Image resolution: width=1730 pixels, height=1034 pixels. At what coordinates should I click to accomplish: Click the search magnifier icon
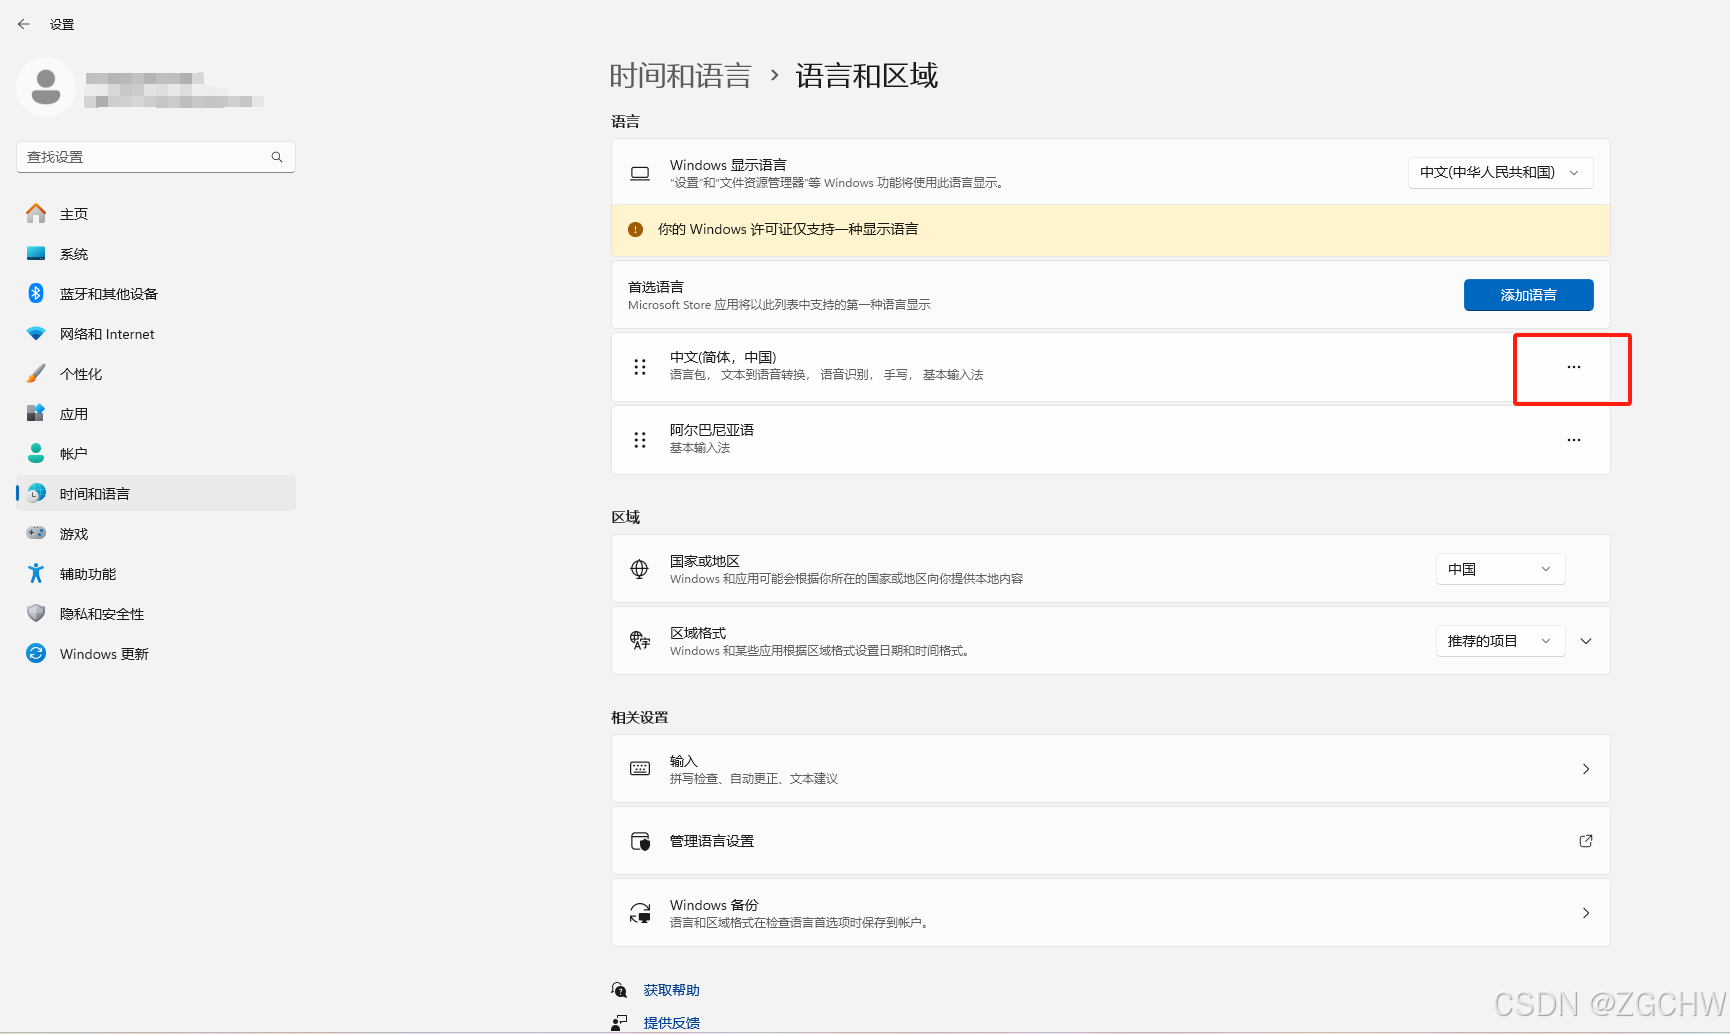click(277, 157)
